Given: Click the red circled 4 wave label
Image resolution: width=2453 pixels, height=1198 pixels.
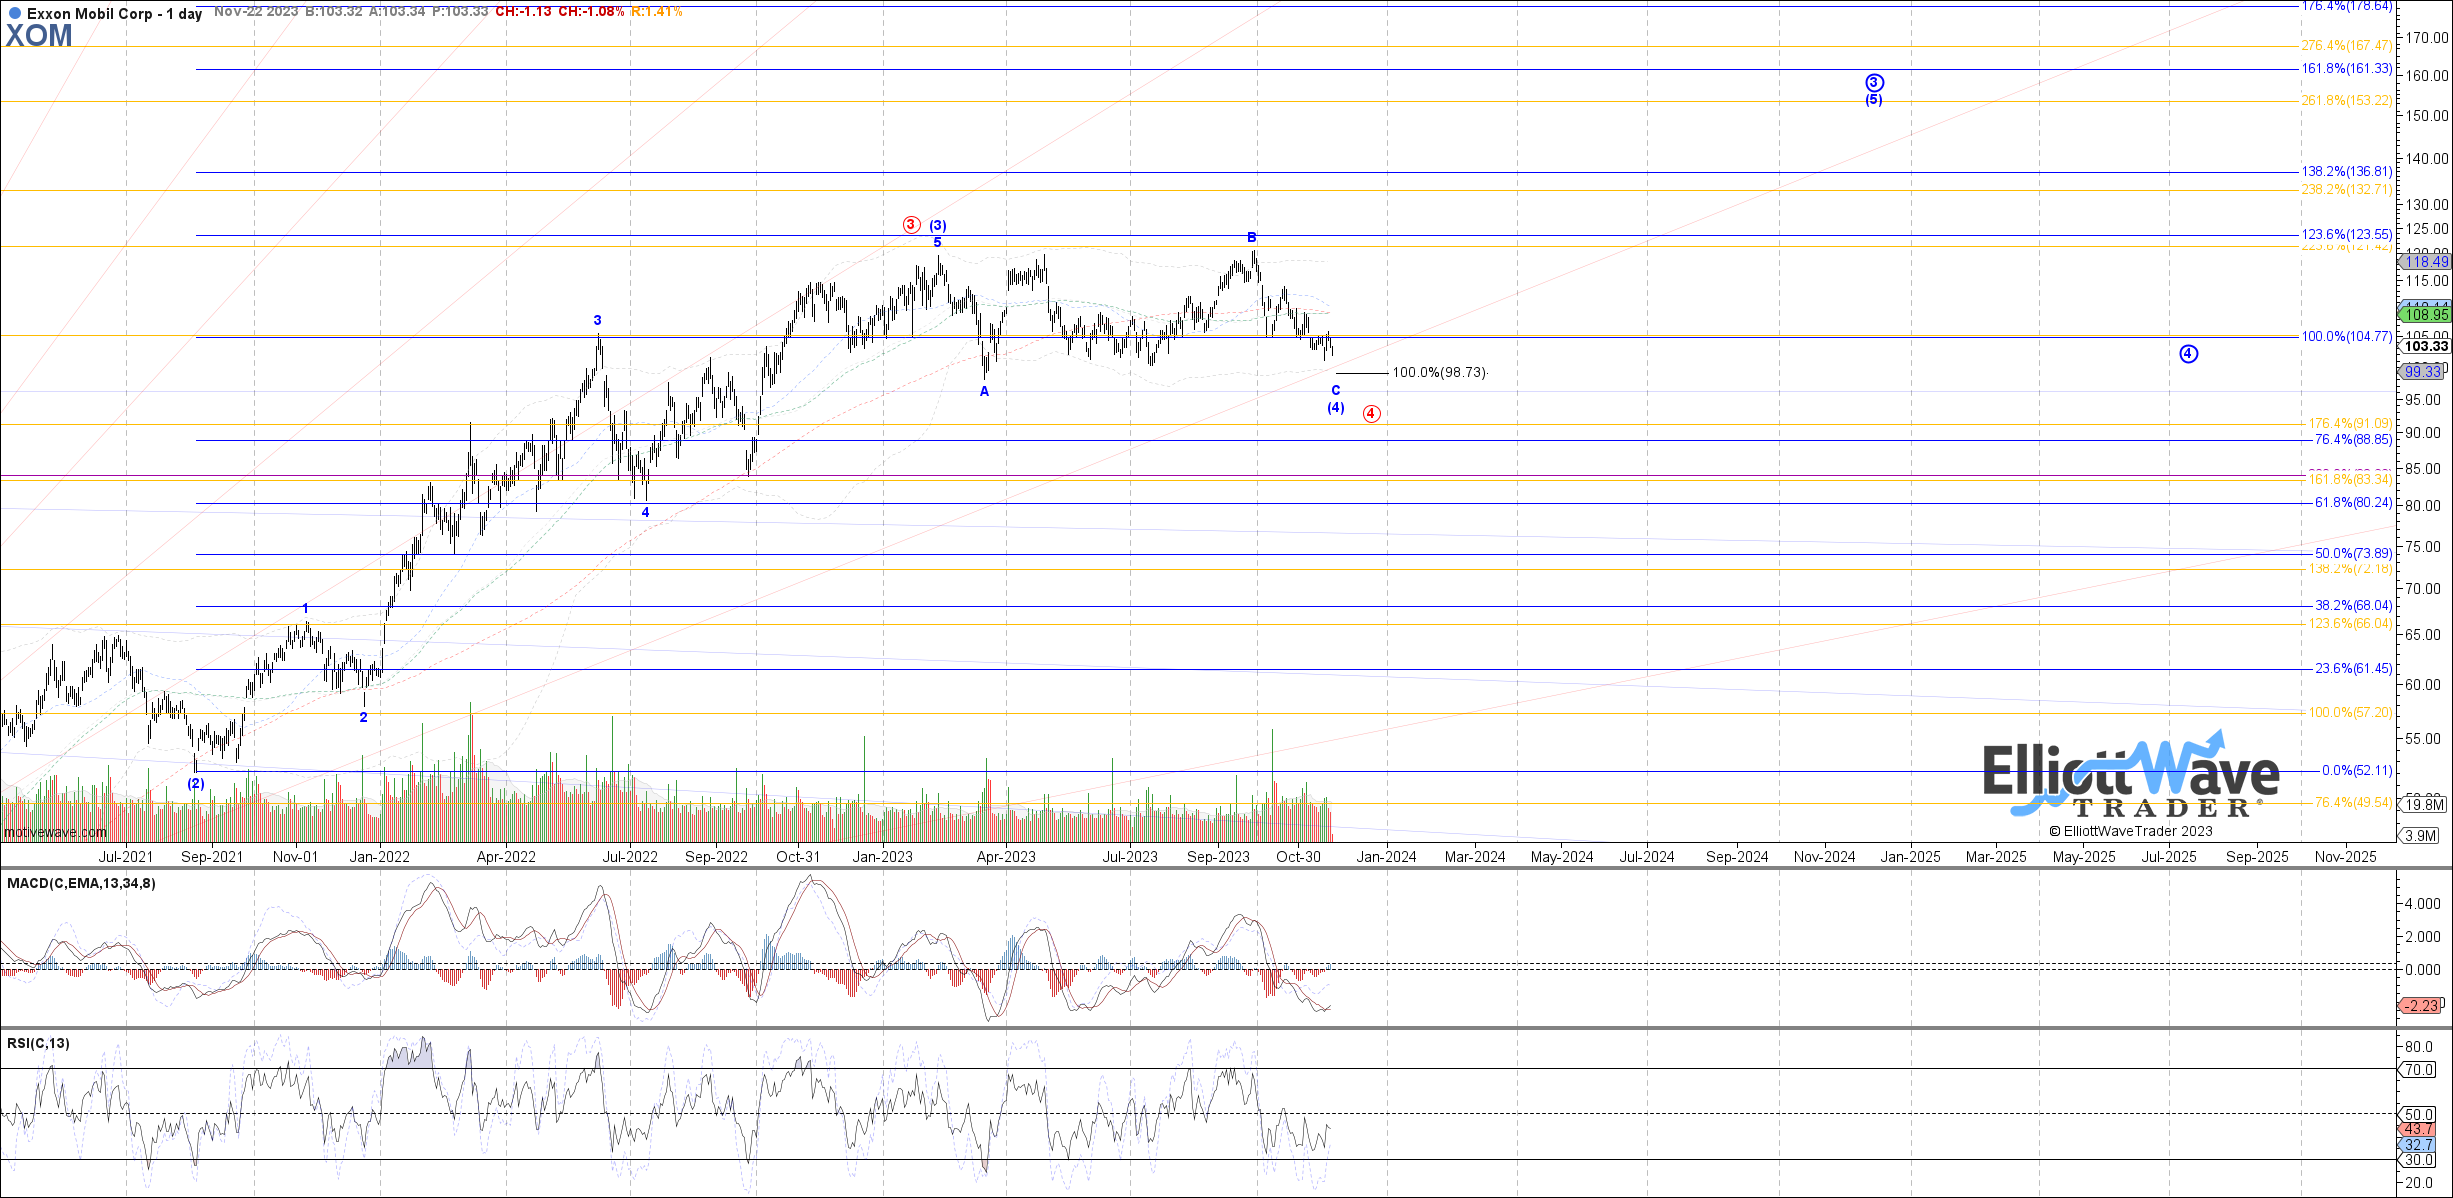Looking at the screenshot, I should point(1372,413).
